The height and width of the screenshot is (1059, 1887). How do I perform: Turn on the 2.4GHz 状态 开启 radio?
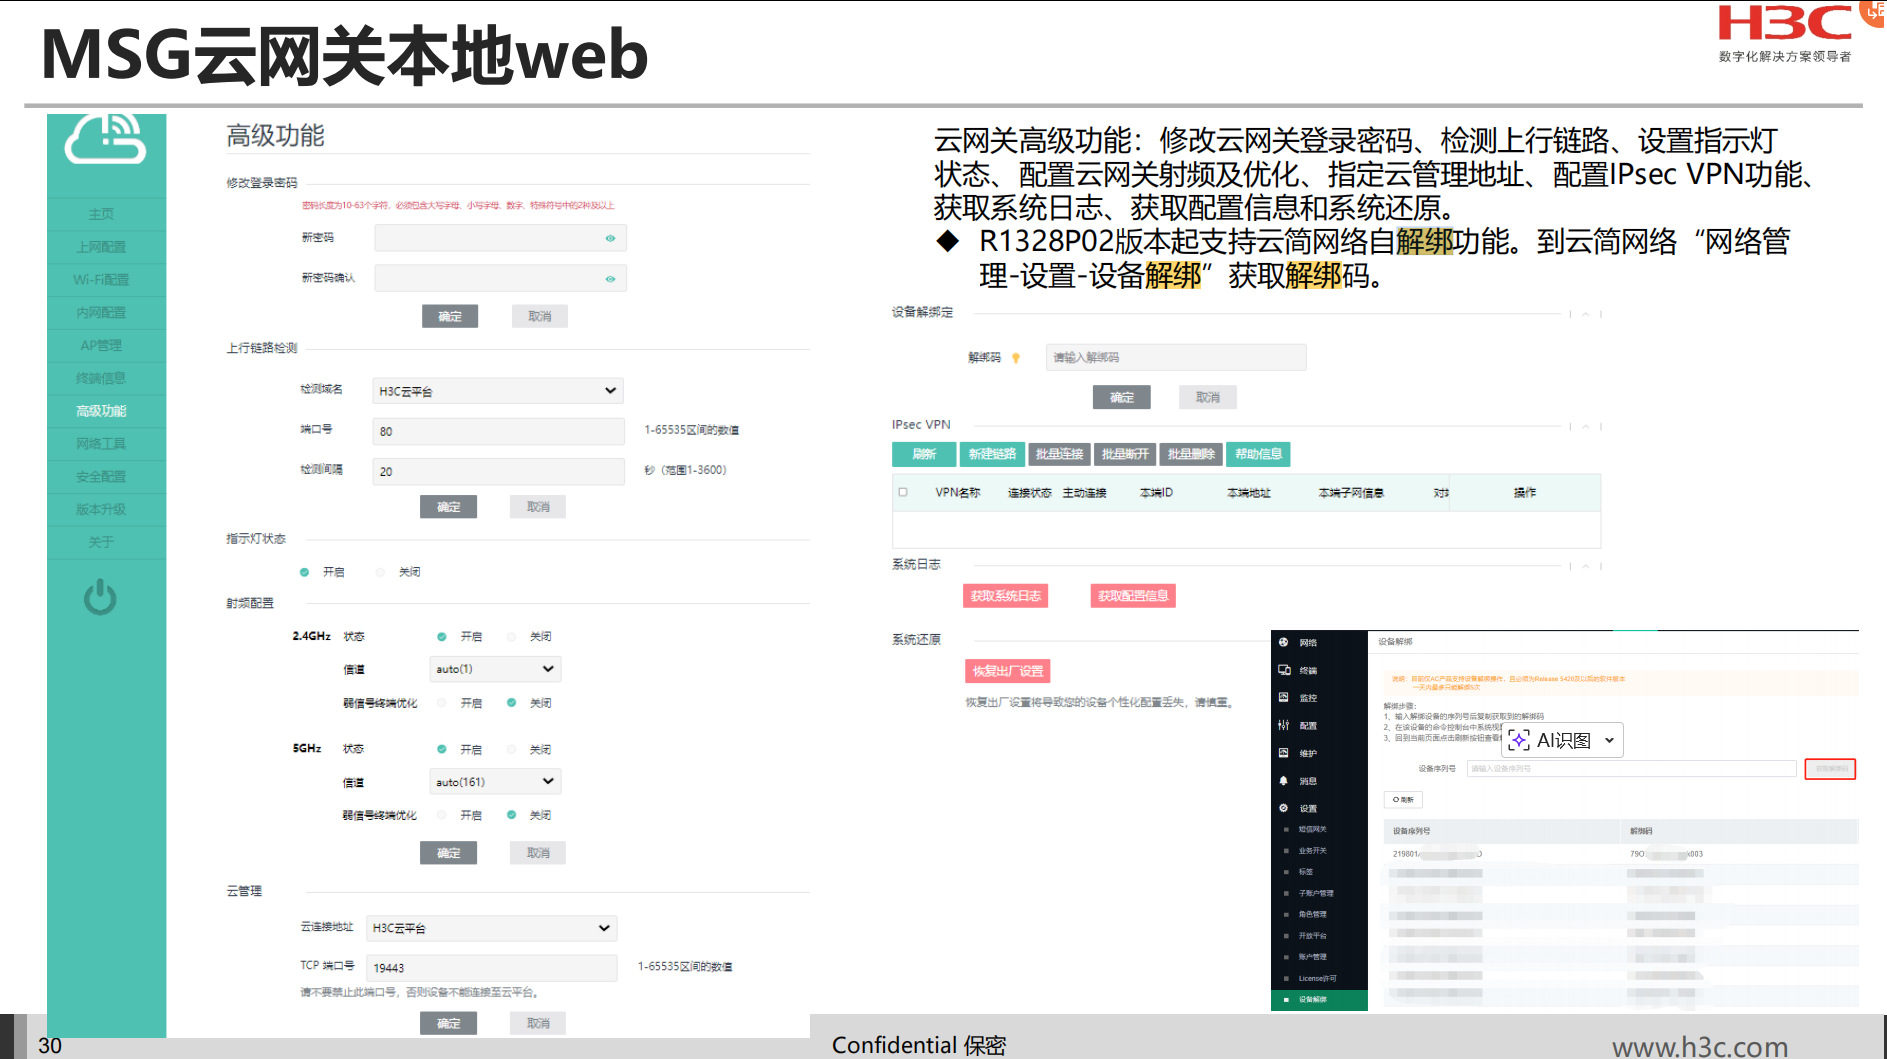coord(442,636)
